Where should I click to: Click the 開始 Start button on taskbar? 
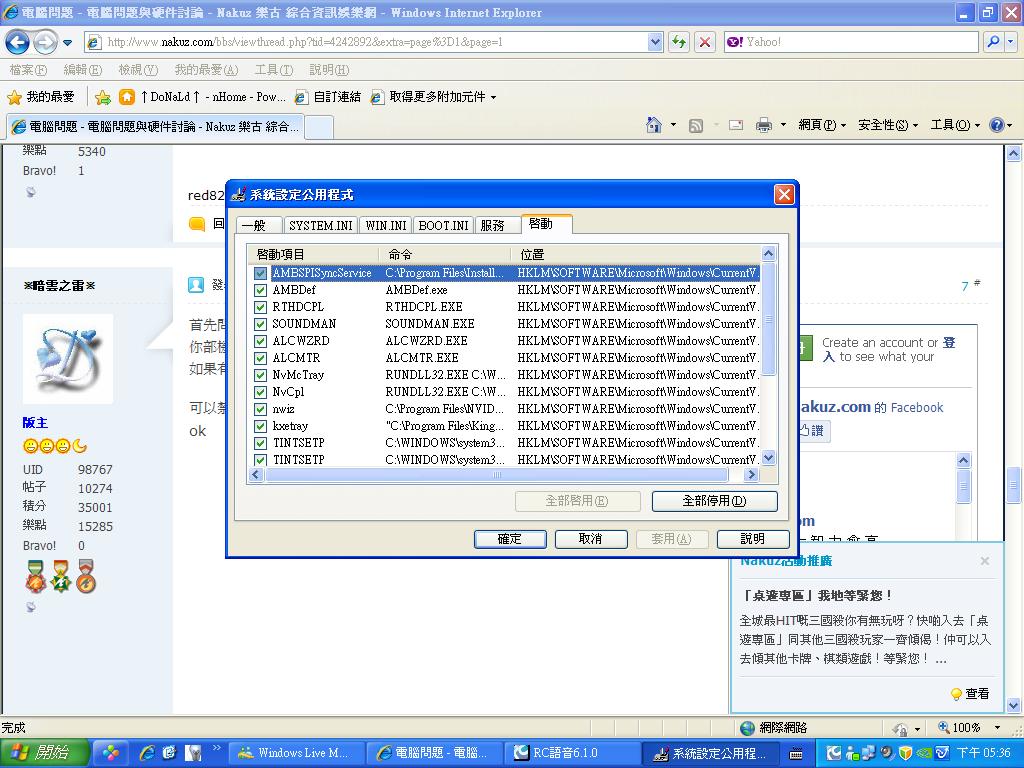point(40,753)
